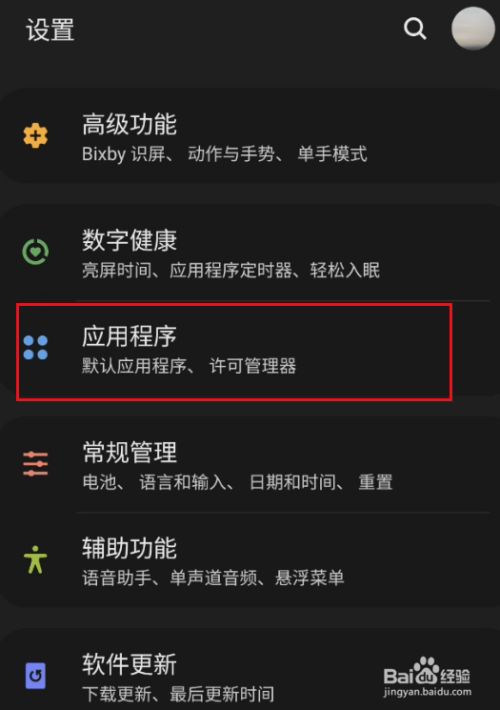Tap the green heart icon for 数字健康

coord(35,251)
